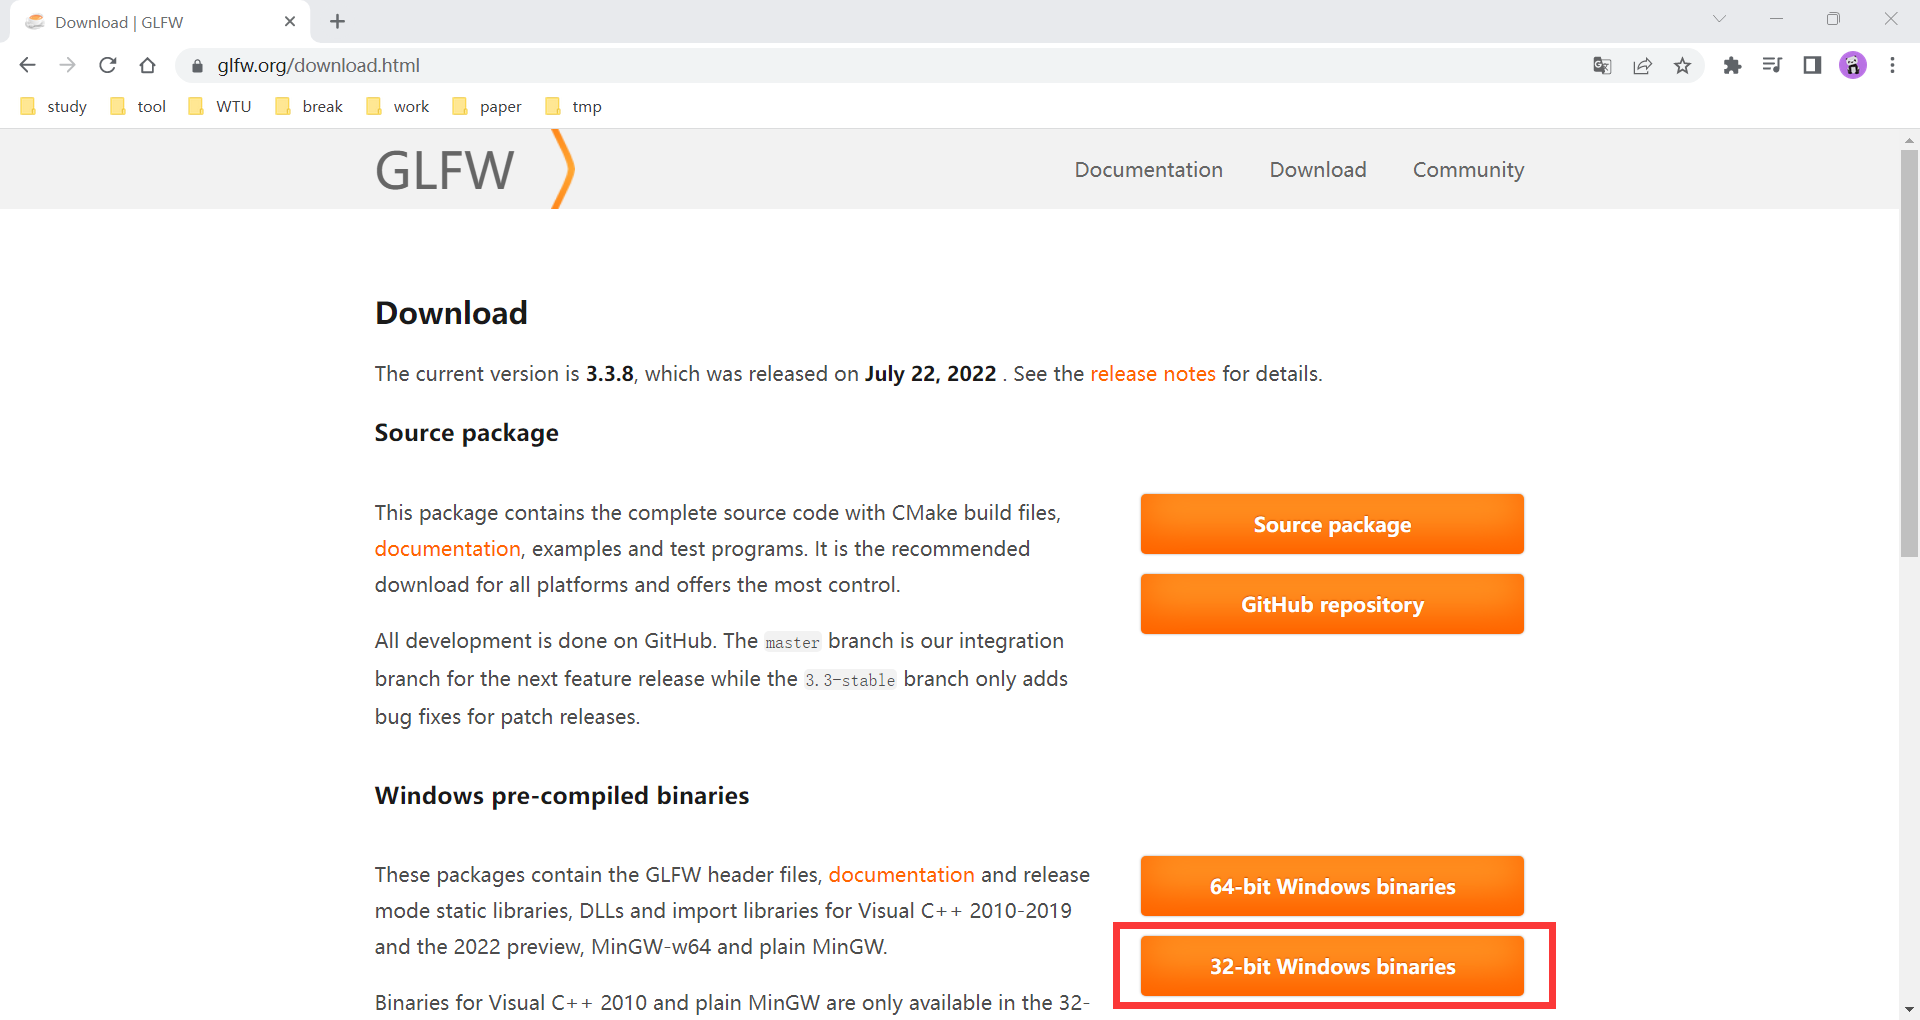This screenshot has height=1020, width=1920.
Task: Open the tab search chevron
Action: [1719, 19]
